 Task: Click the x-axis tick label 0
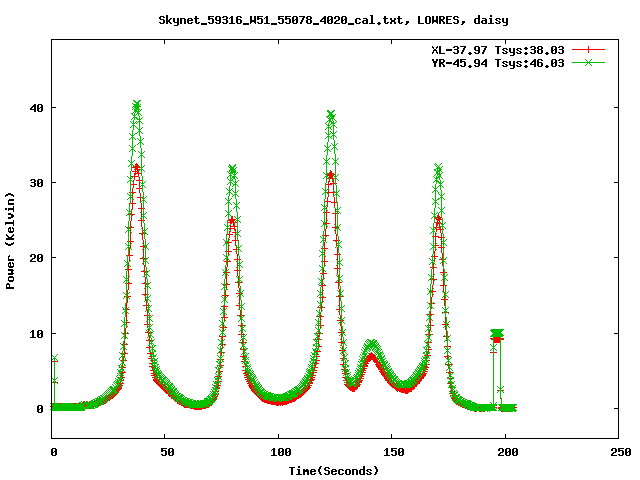pyautogui.click(x=54, y=452)
